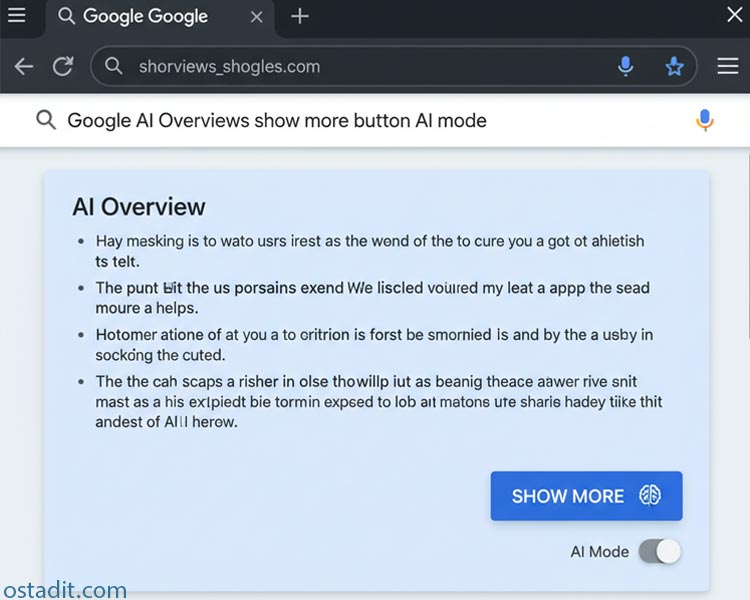
Task: Click the search icon in the Google search box
Action: (x=45, y=120)
